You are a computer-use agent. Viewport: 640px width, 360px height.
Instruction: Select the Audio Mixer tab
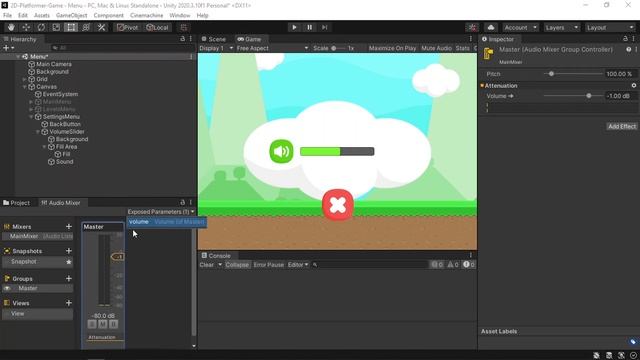pos(61,203)
